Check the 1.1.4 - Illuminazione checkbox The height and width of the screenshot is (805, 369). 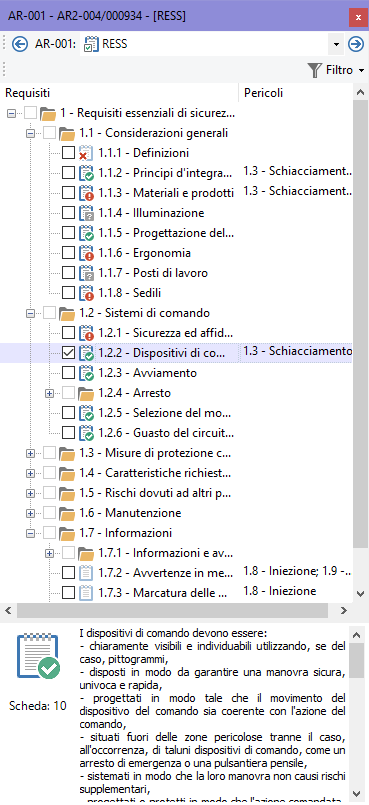69,213
